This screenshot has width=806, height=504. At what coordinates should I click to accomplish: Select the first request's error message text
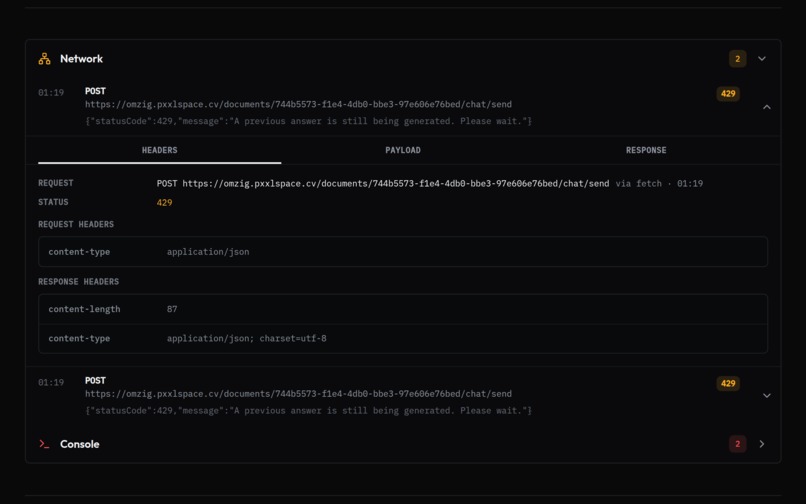pyautogui.click(x=308, y=121)
